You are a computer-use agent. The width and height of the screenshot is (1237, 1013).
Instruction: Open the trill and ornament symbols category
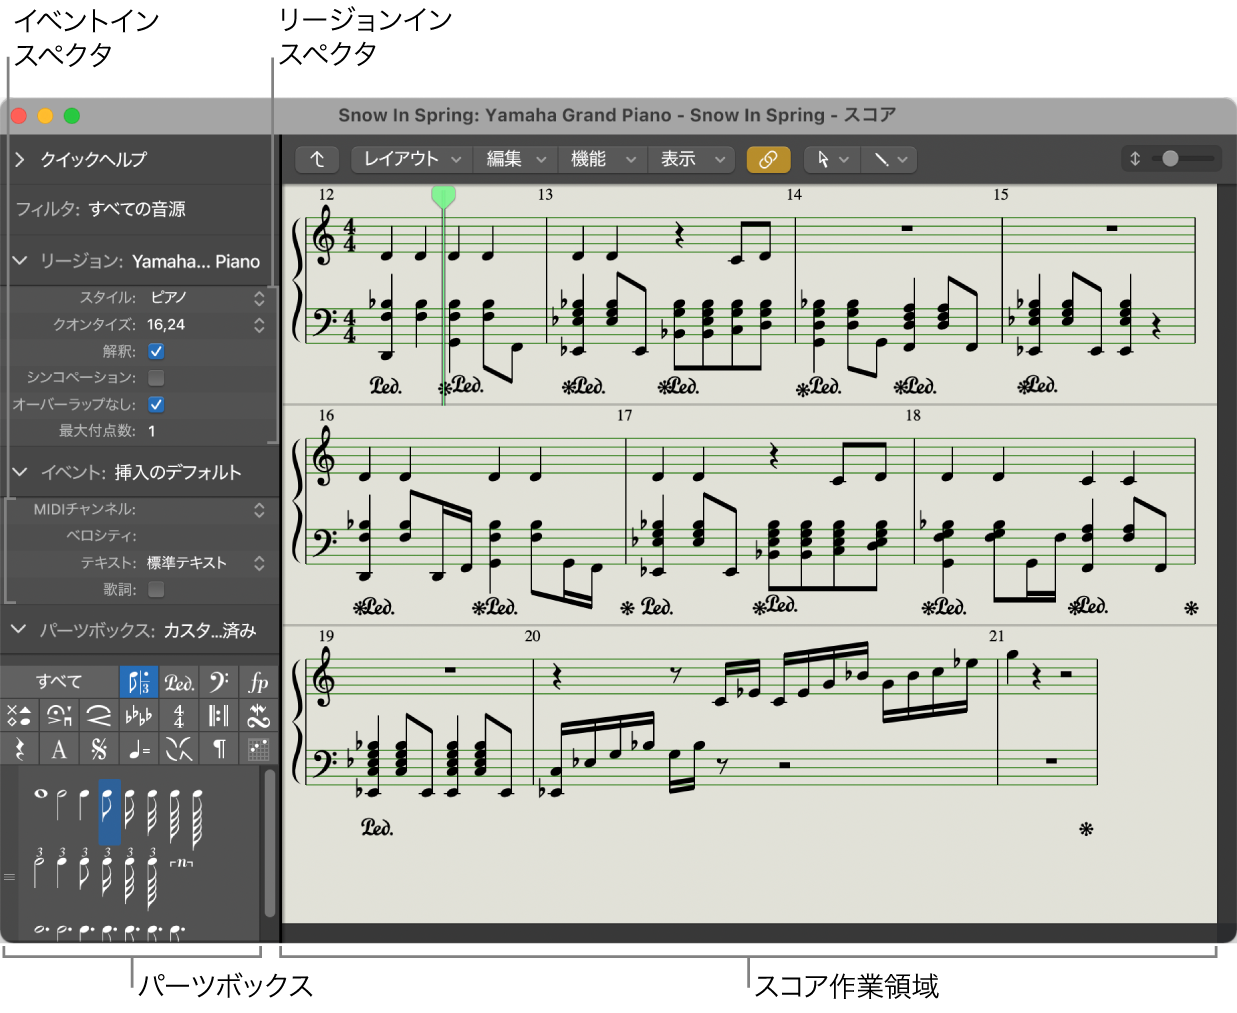click(x=257, y=715)
